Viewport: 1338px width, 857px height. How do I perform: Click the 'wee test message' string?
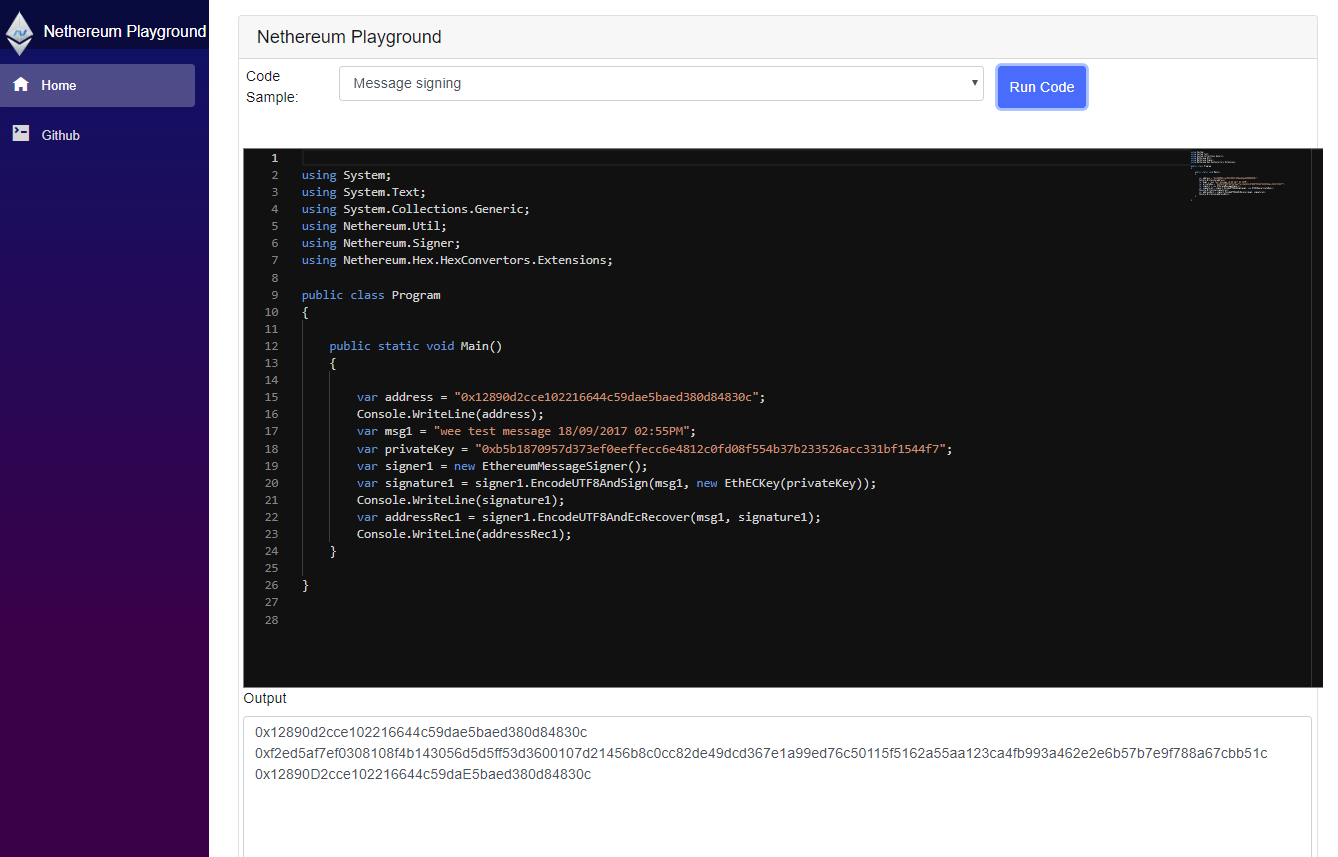click(561, 431)
